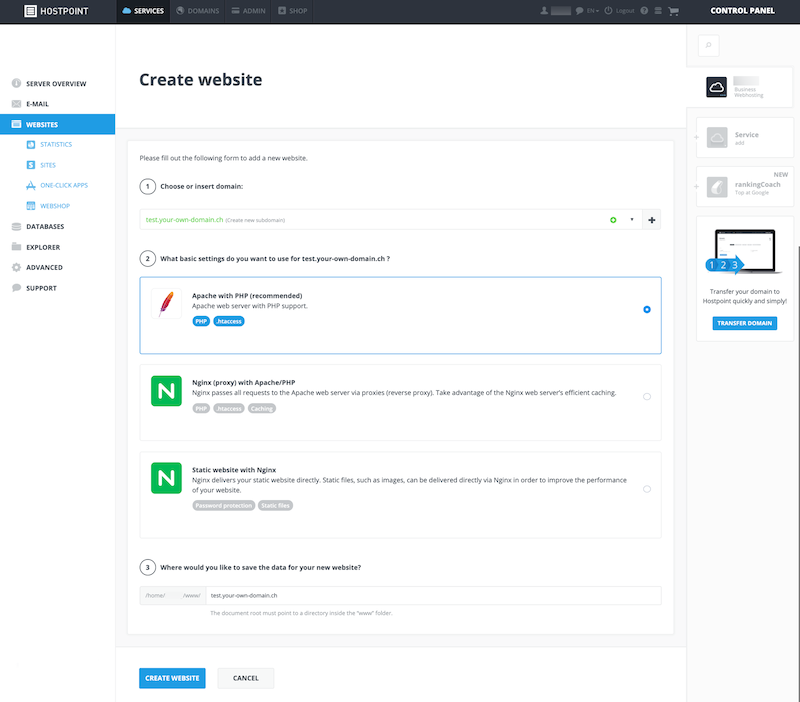800x702 pixels.
Task: Click the Static website with Nginx title
Action: (x=234, y=470)
